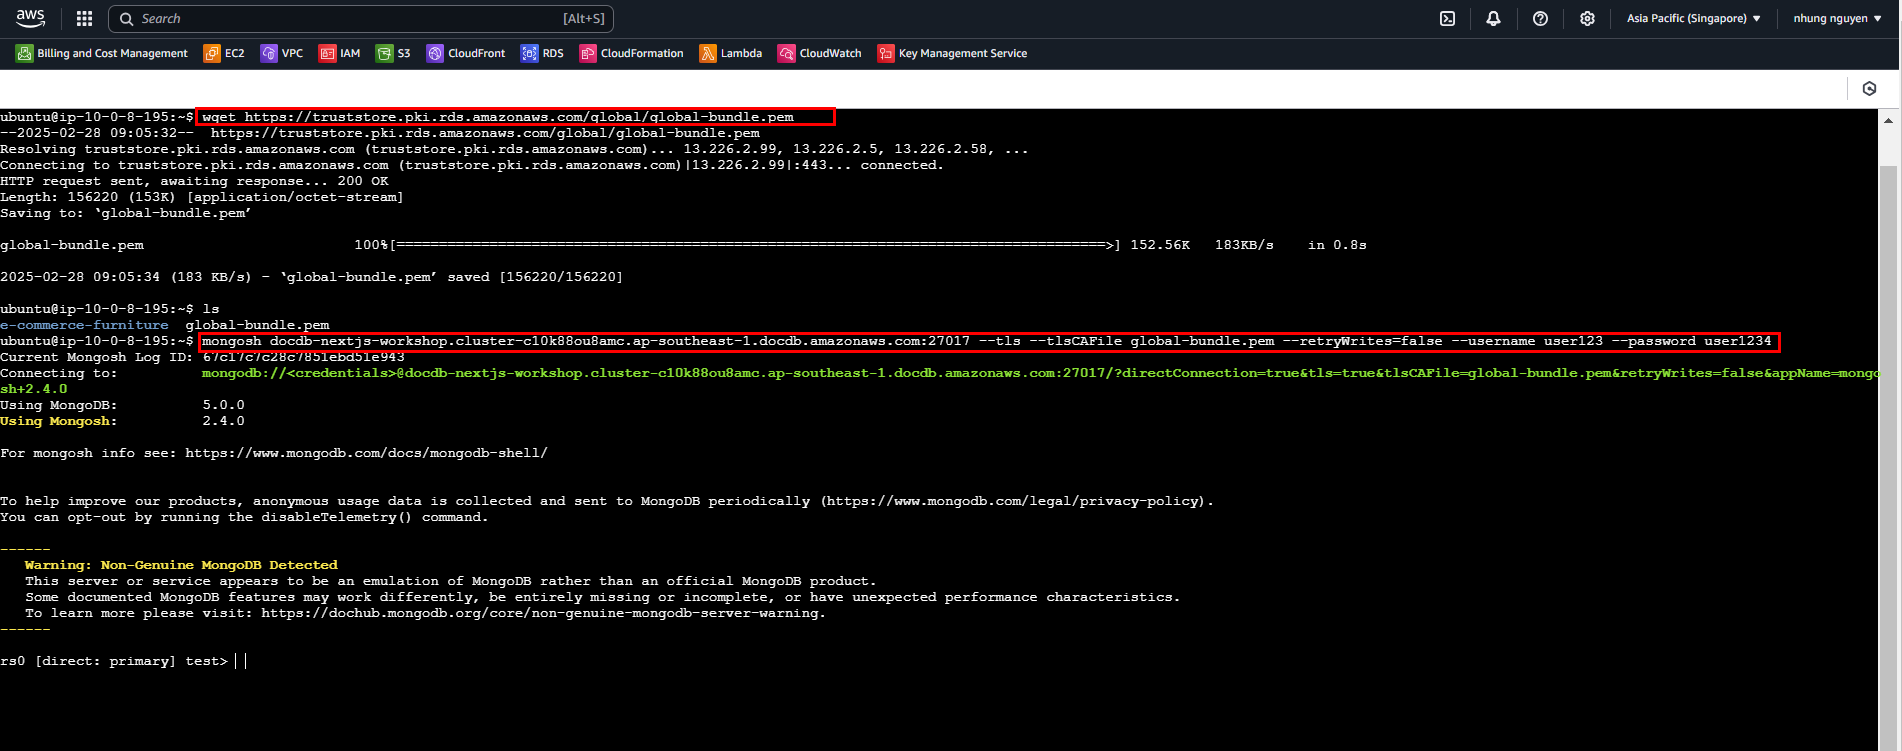Open the CloudFormation service shortcut

pos(632,53)
